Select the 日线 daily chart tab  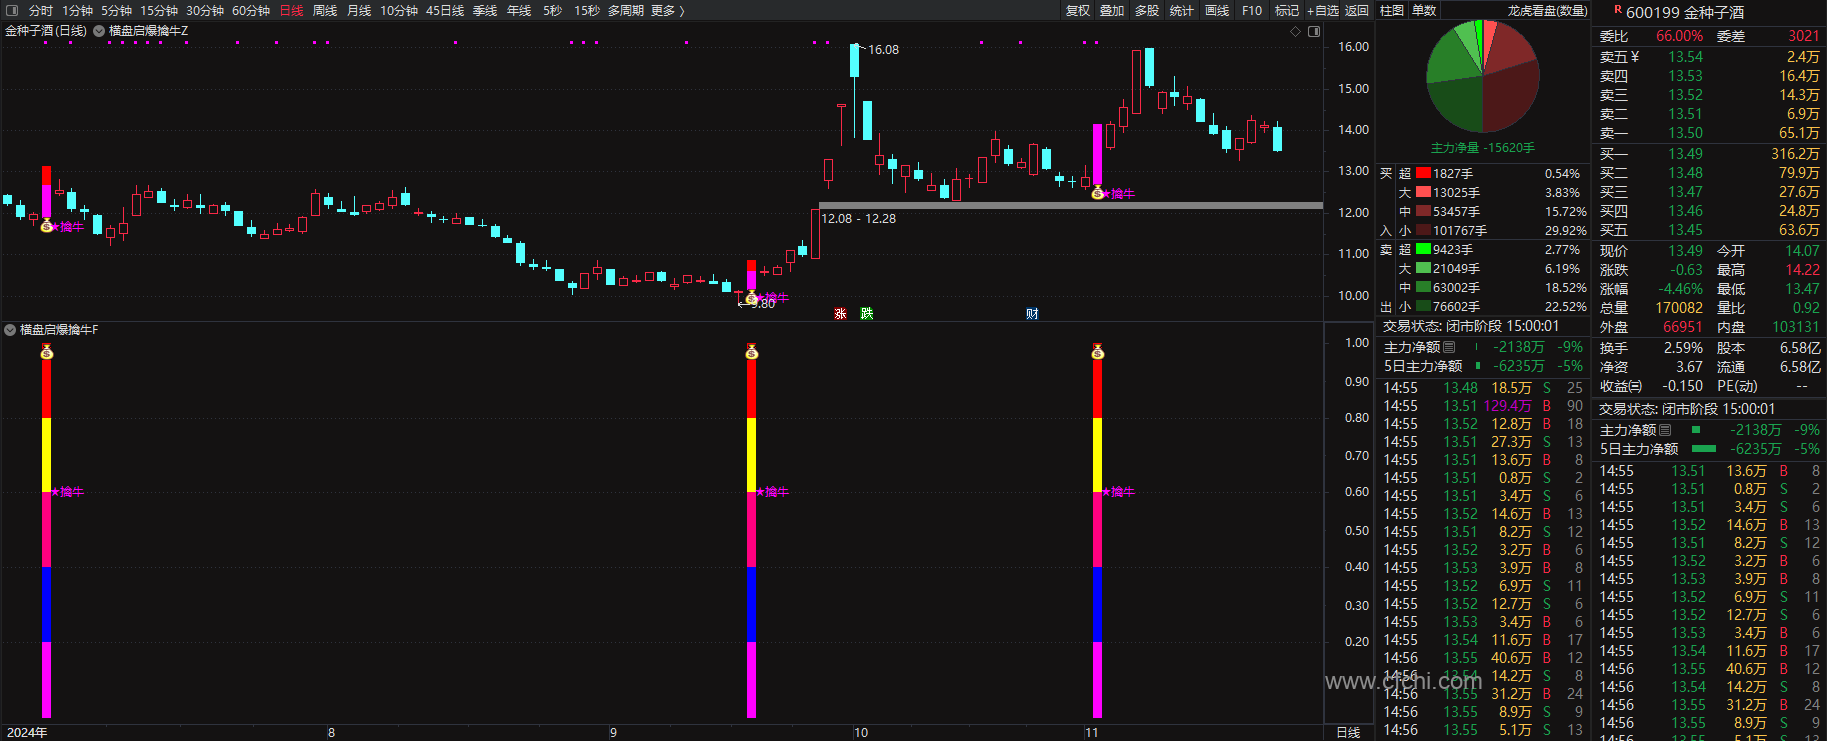(x=291, y=10)
